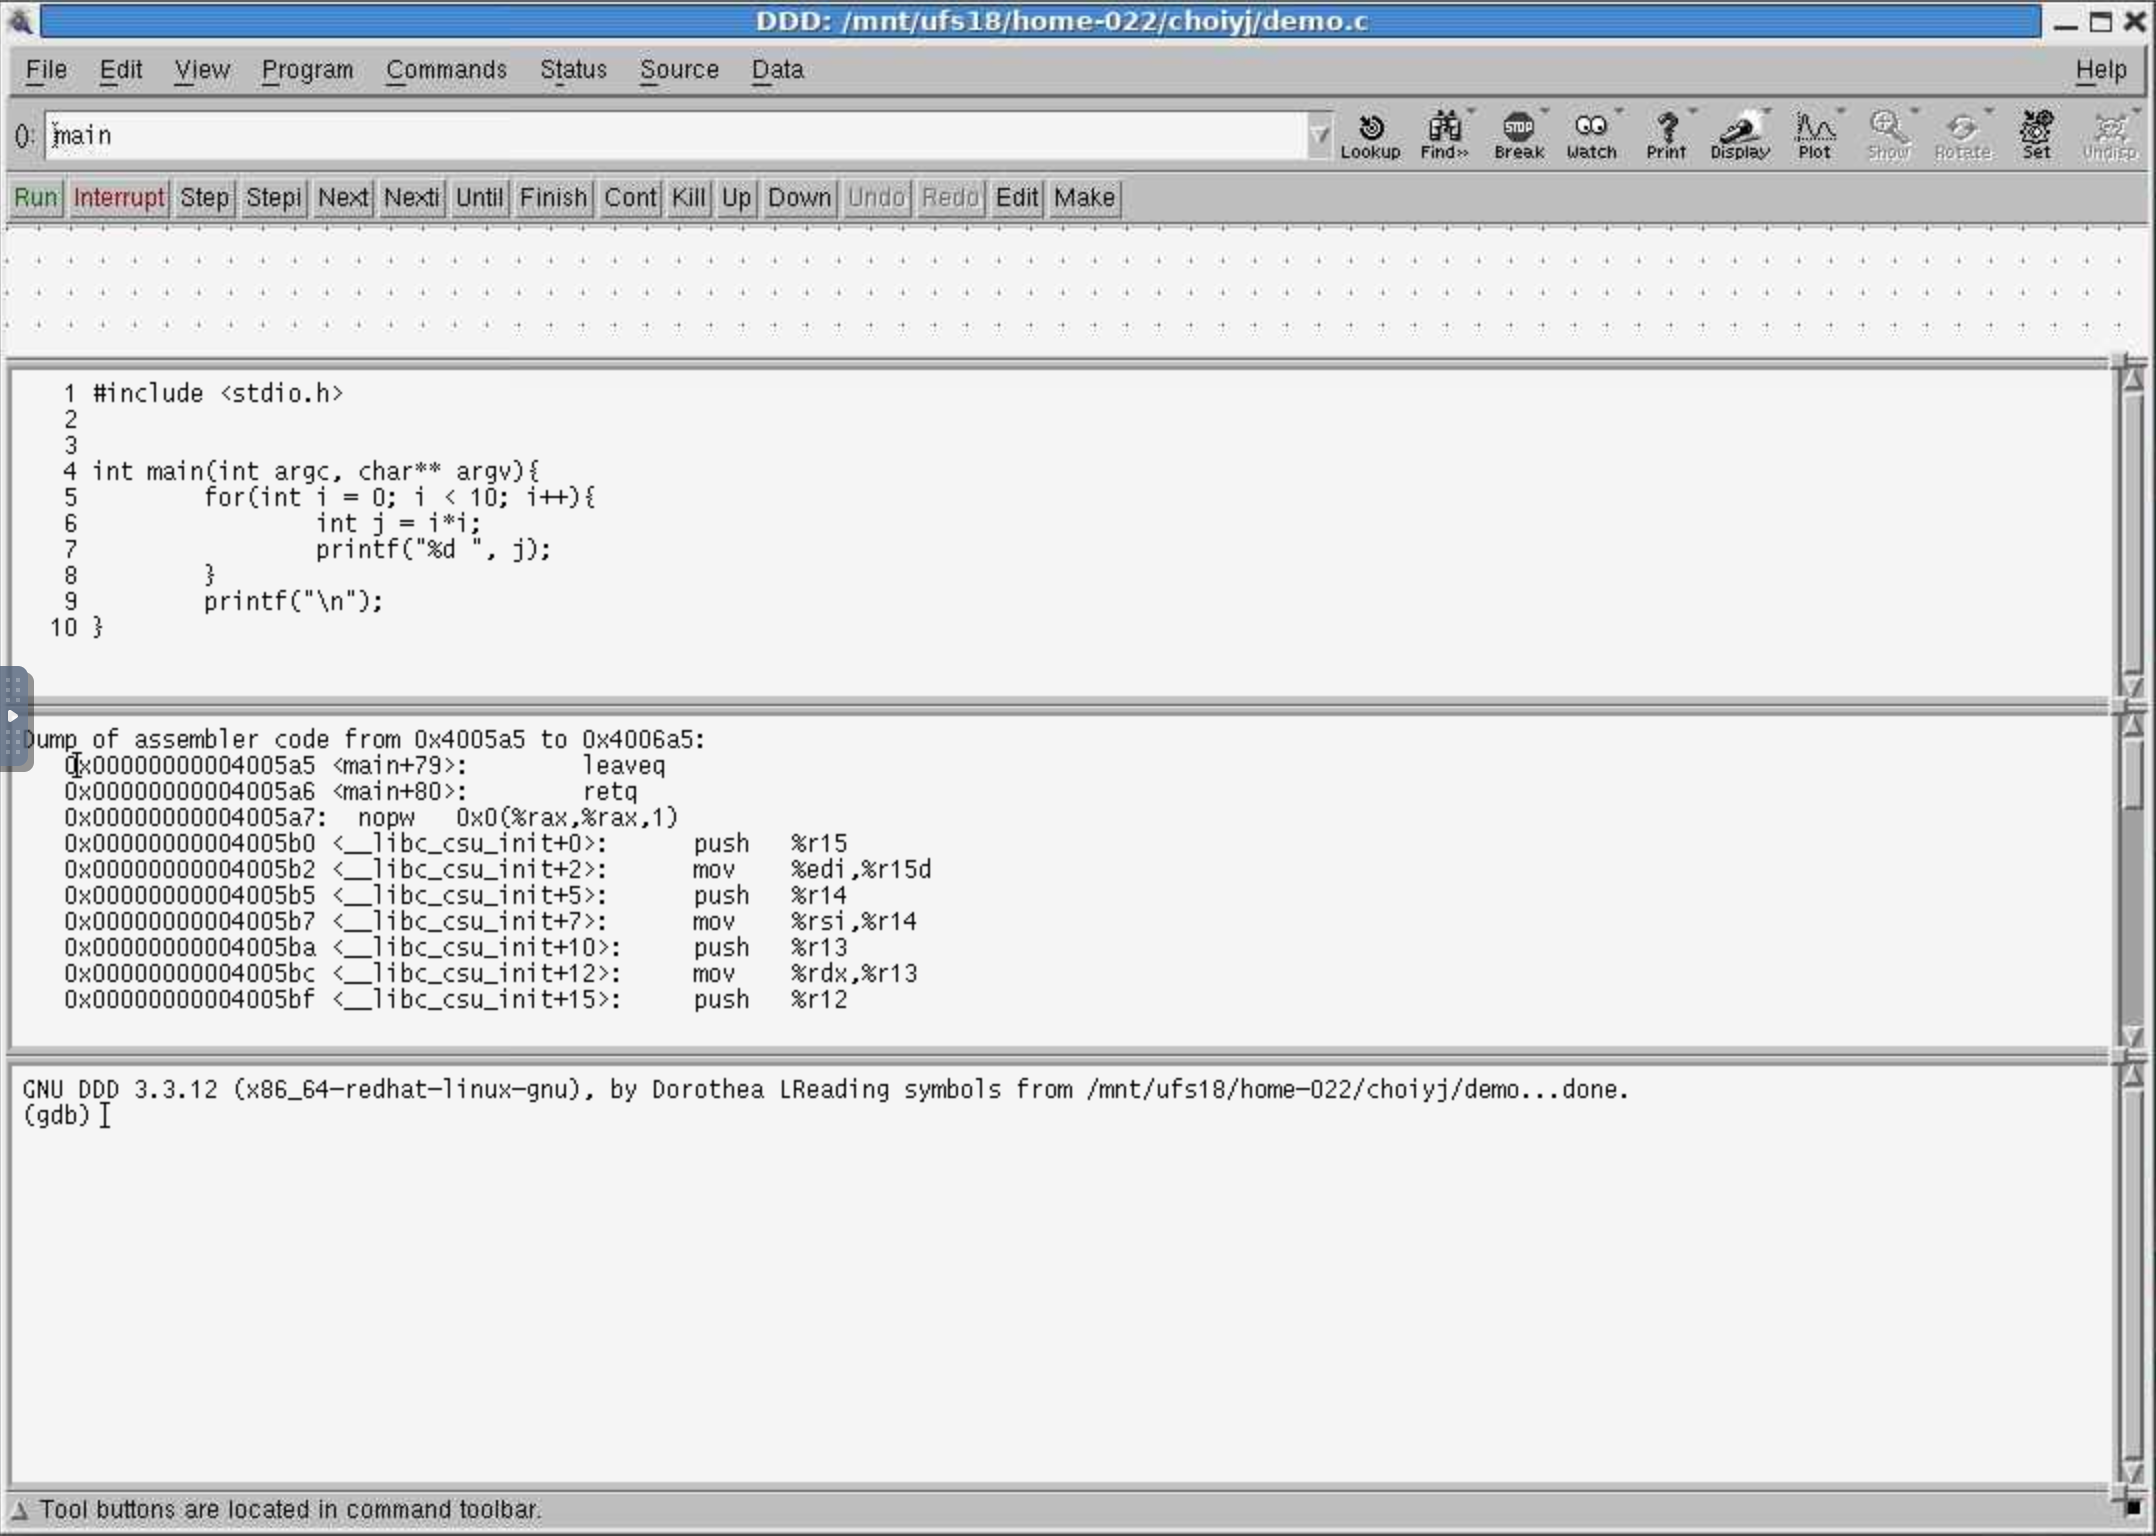Click the Run button to start program

(x=33, y=196)
